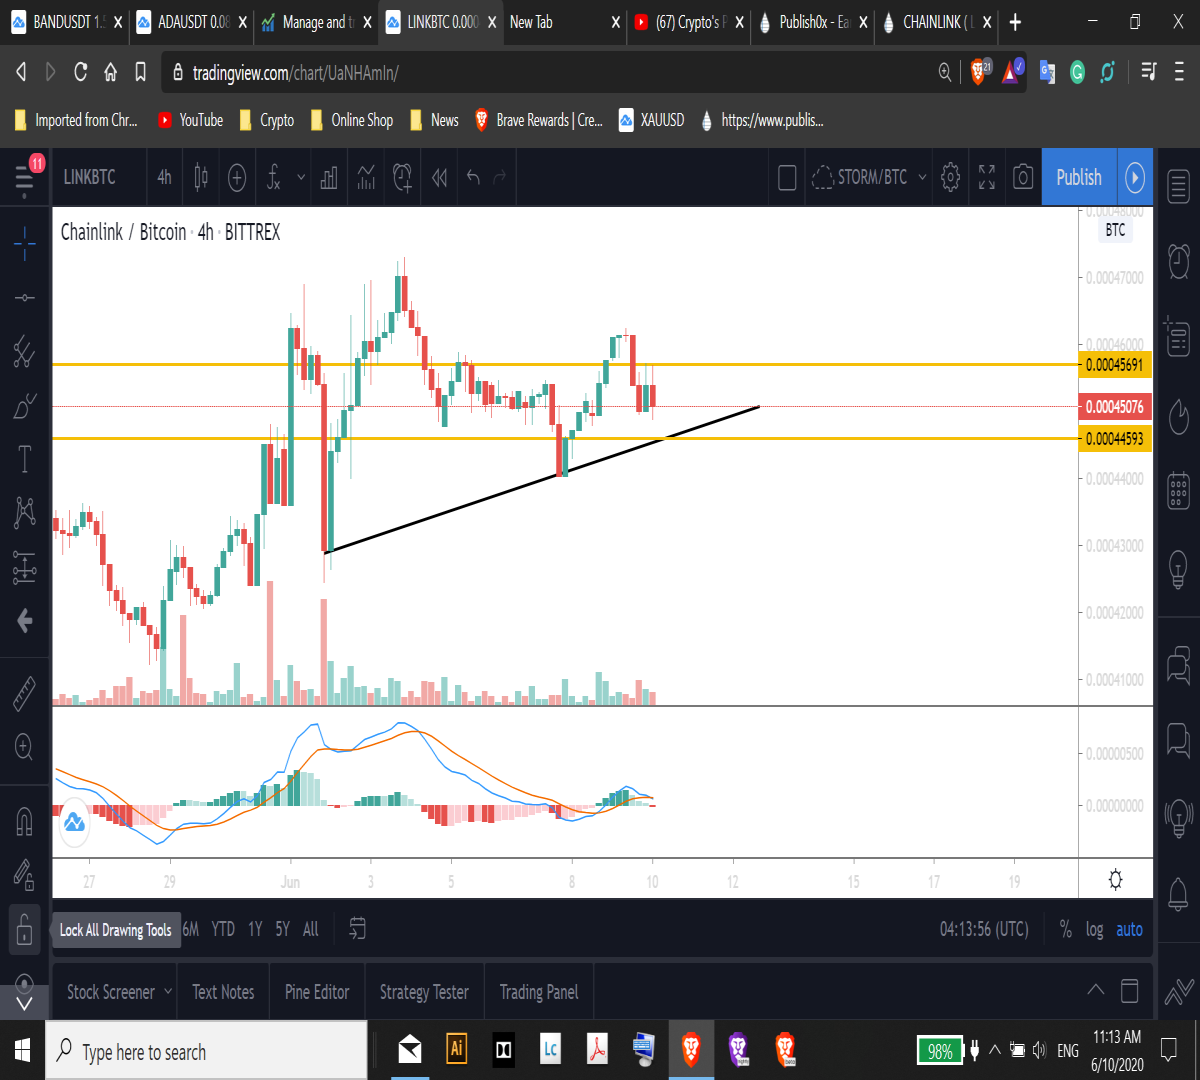This screenshot has width=1200, height=1080.
Task: Activate the zoom in tool
Action: (x=25, y=746)
